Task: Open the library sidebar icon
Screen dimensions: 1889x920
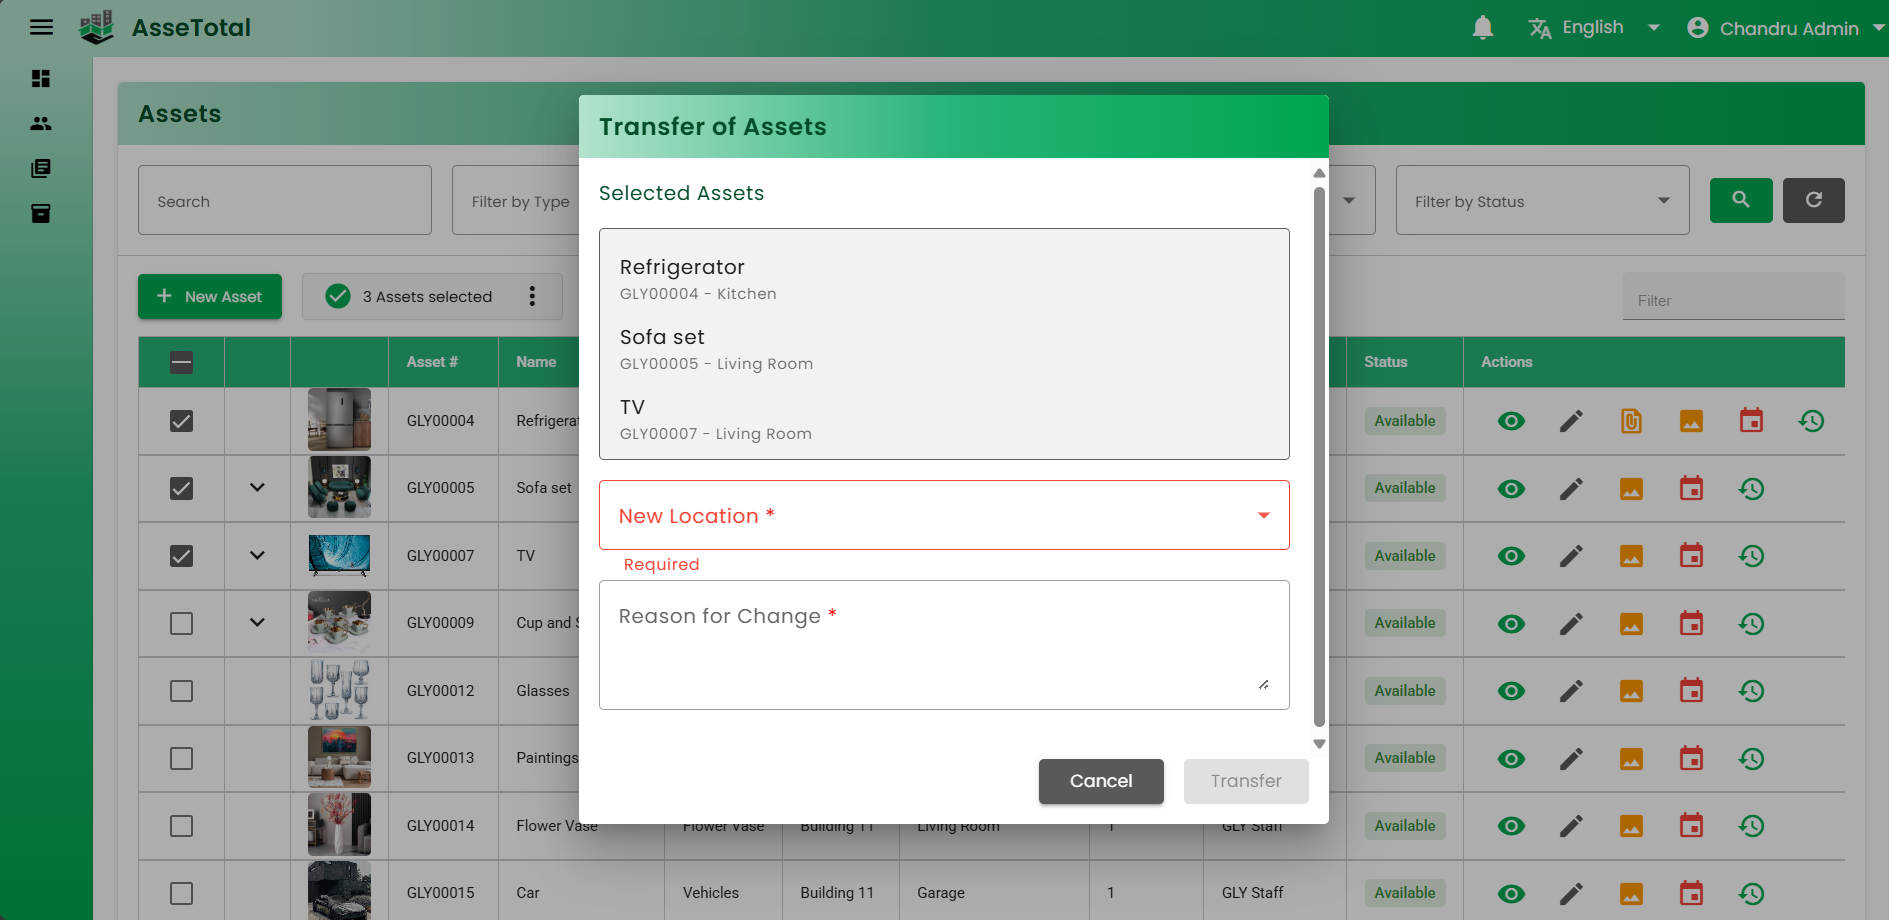Action: pos(41,168)
